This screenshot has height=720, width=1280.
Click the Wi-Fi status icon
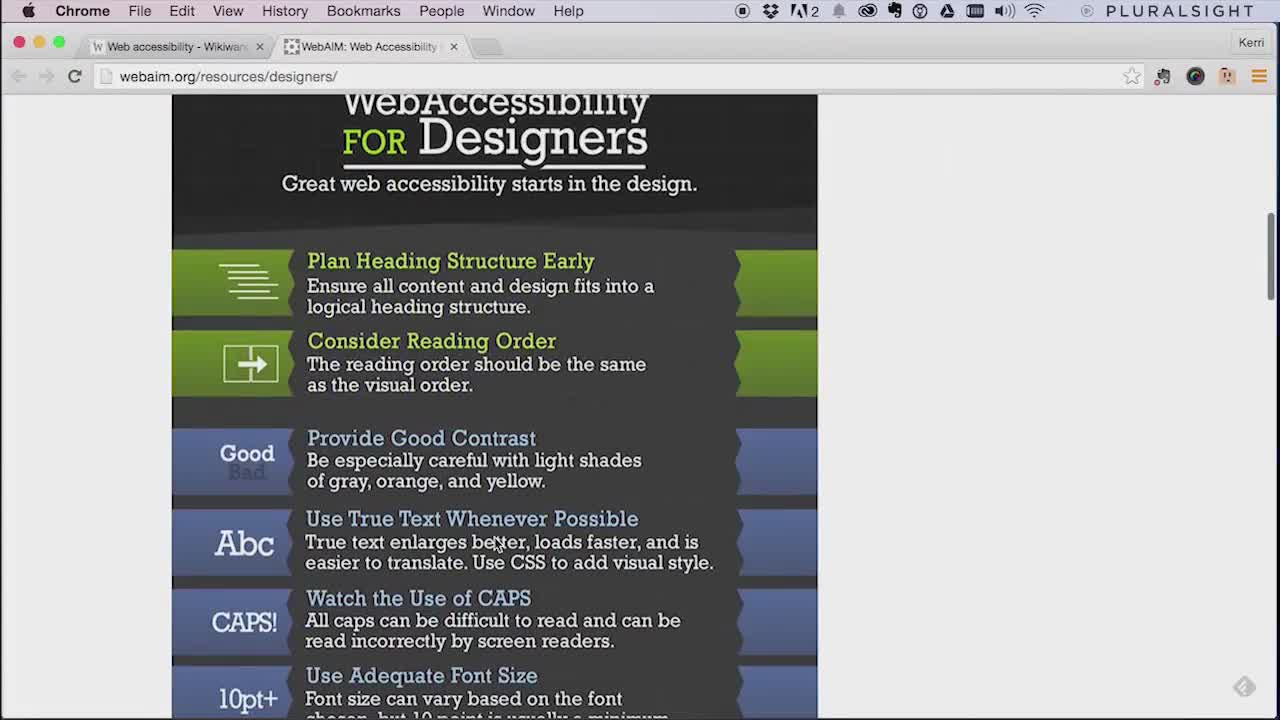(x=1034, y=11)
